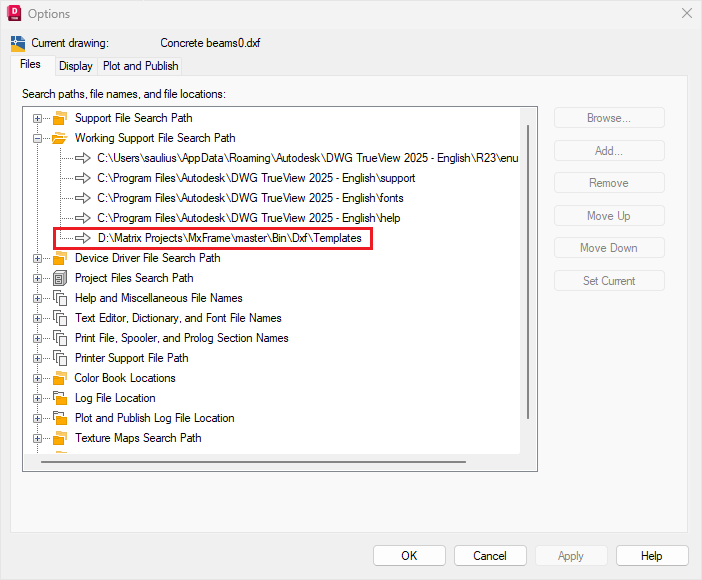
Task: Expand Plot and Publish Log File Location node
Action: click(37, 419)
